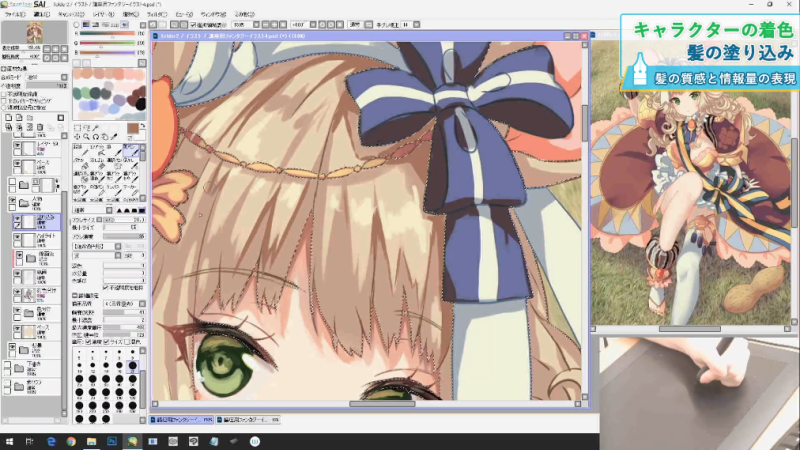Click the foreground brown color swatch

click(x=133, y=128)
